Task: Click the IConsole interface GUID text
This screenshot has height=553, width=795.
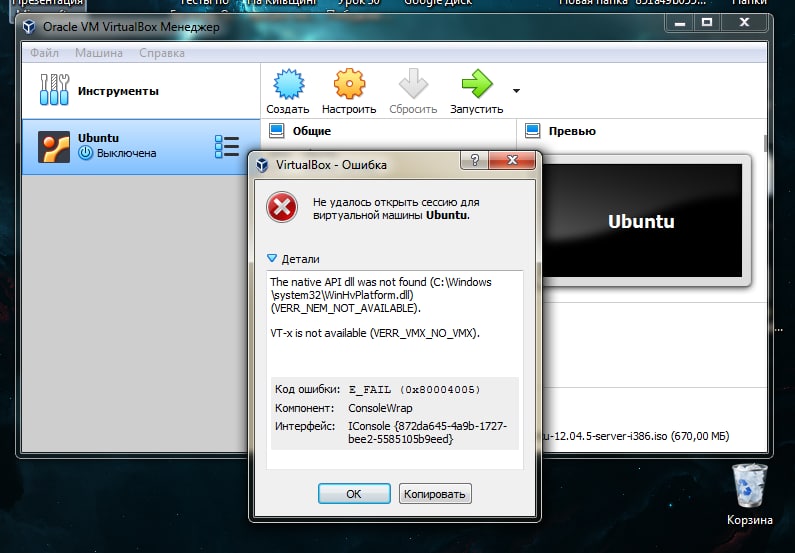Action: tap(427, 432)
